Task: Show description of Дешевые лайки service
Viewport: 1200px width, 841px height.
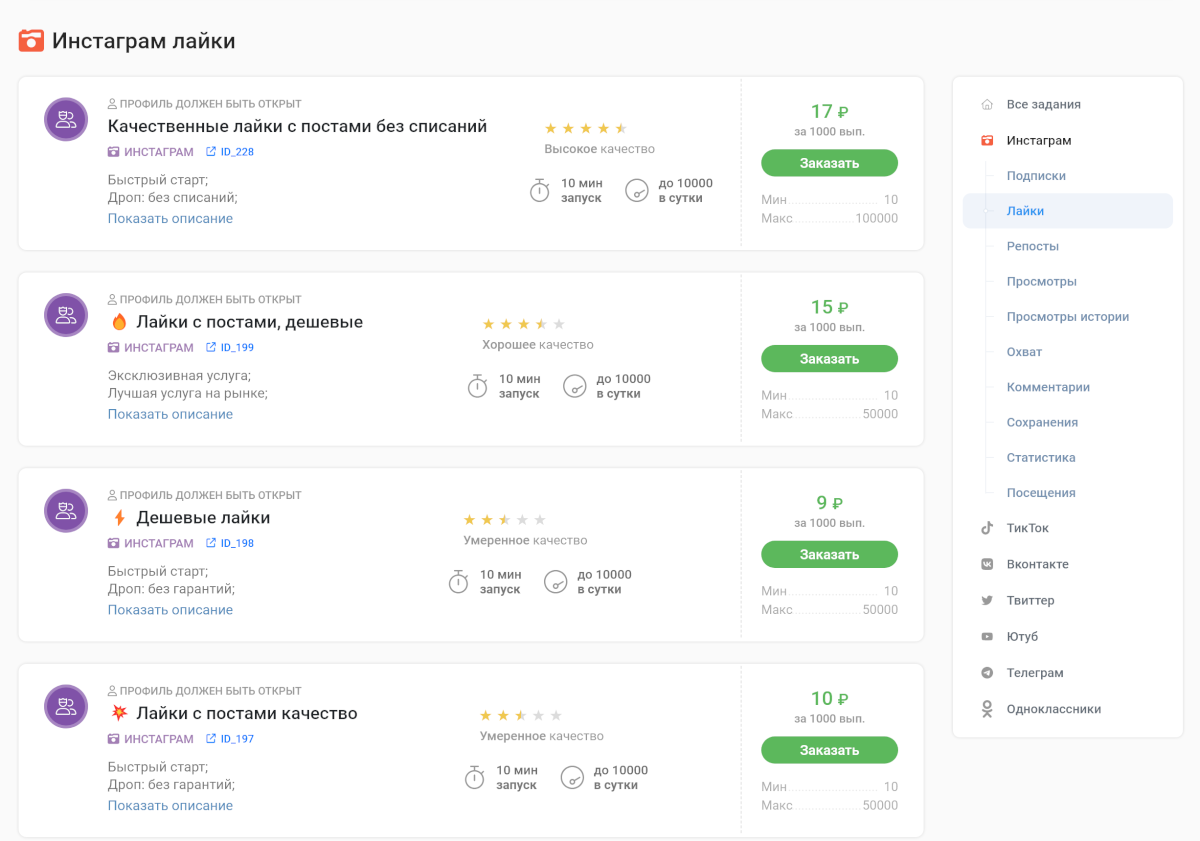Action: click(170, 610)
